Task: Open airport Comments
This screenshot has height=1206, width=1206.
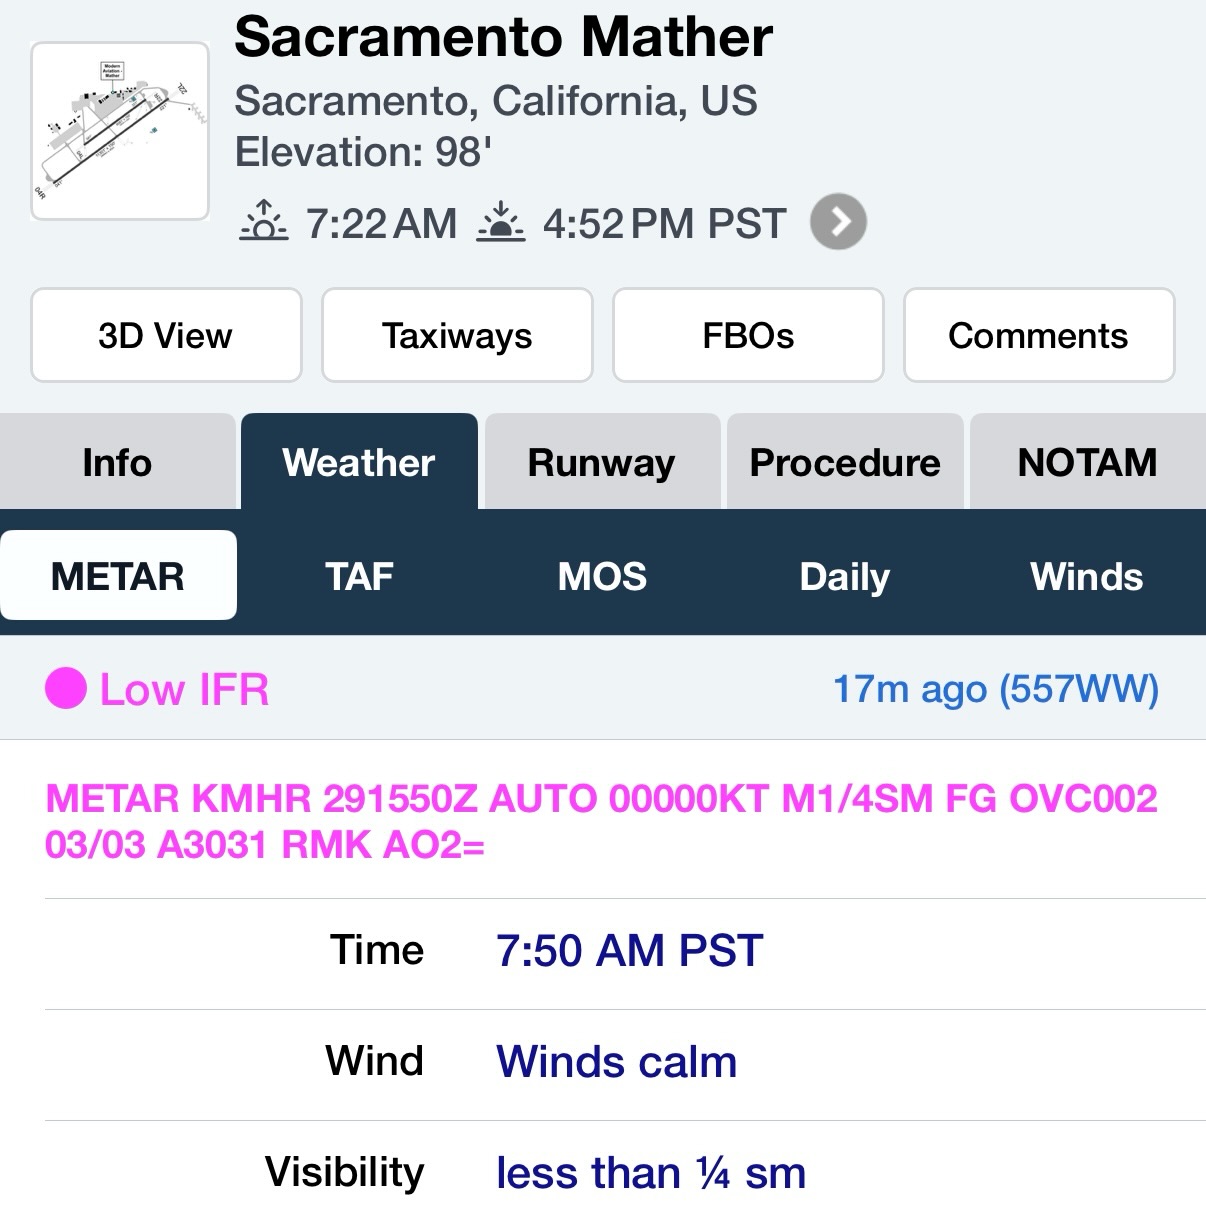Action: tap(1039, 335)
